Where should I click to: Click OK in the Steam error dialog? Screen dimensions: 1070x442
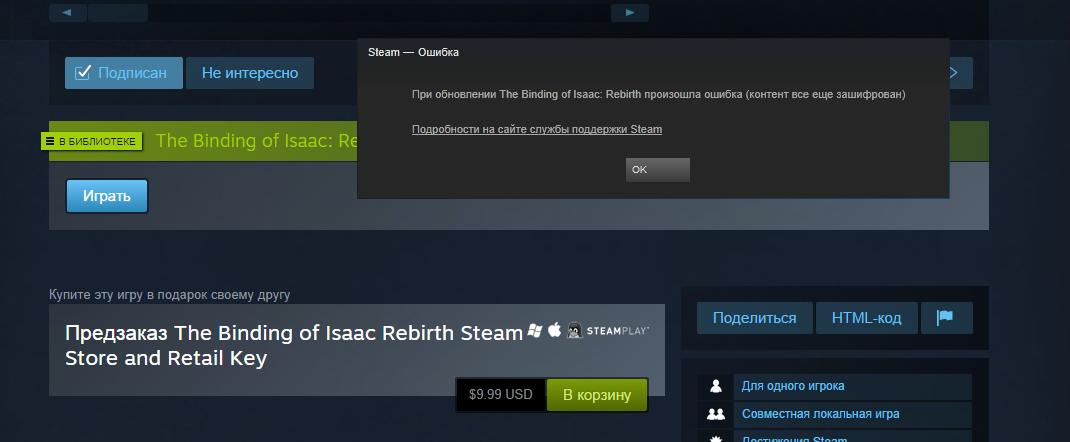[x=658, y=170]
